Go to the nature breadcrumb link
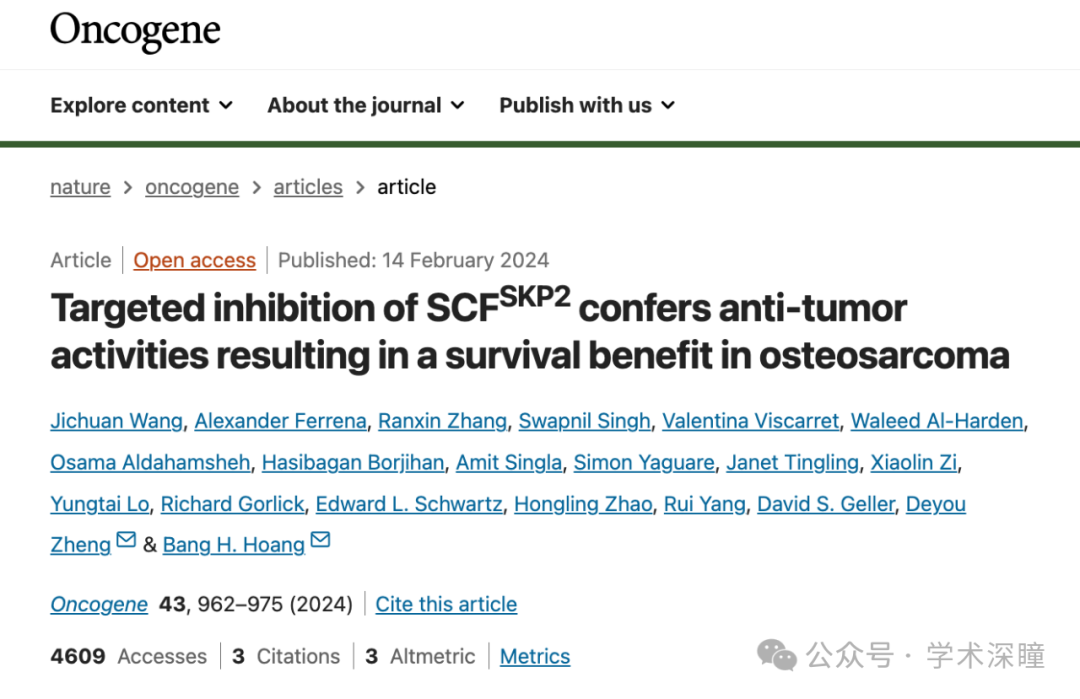 [x=80, y=187]
